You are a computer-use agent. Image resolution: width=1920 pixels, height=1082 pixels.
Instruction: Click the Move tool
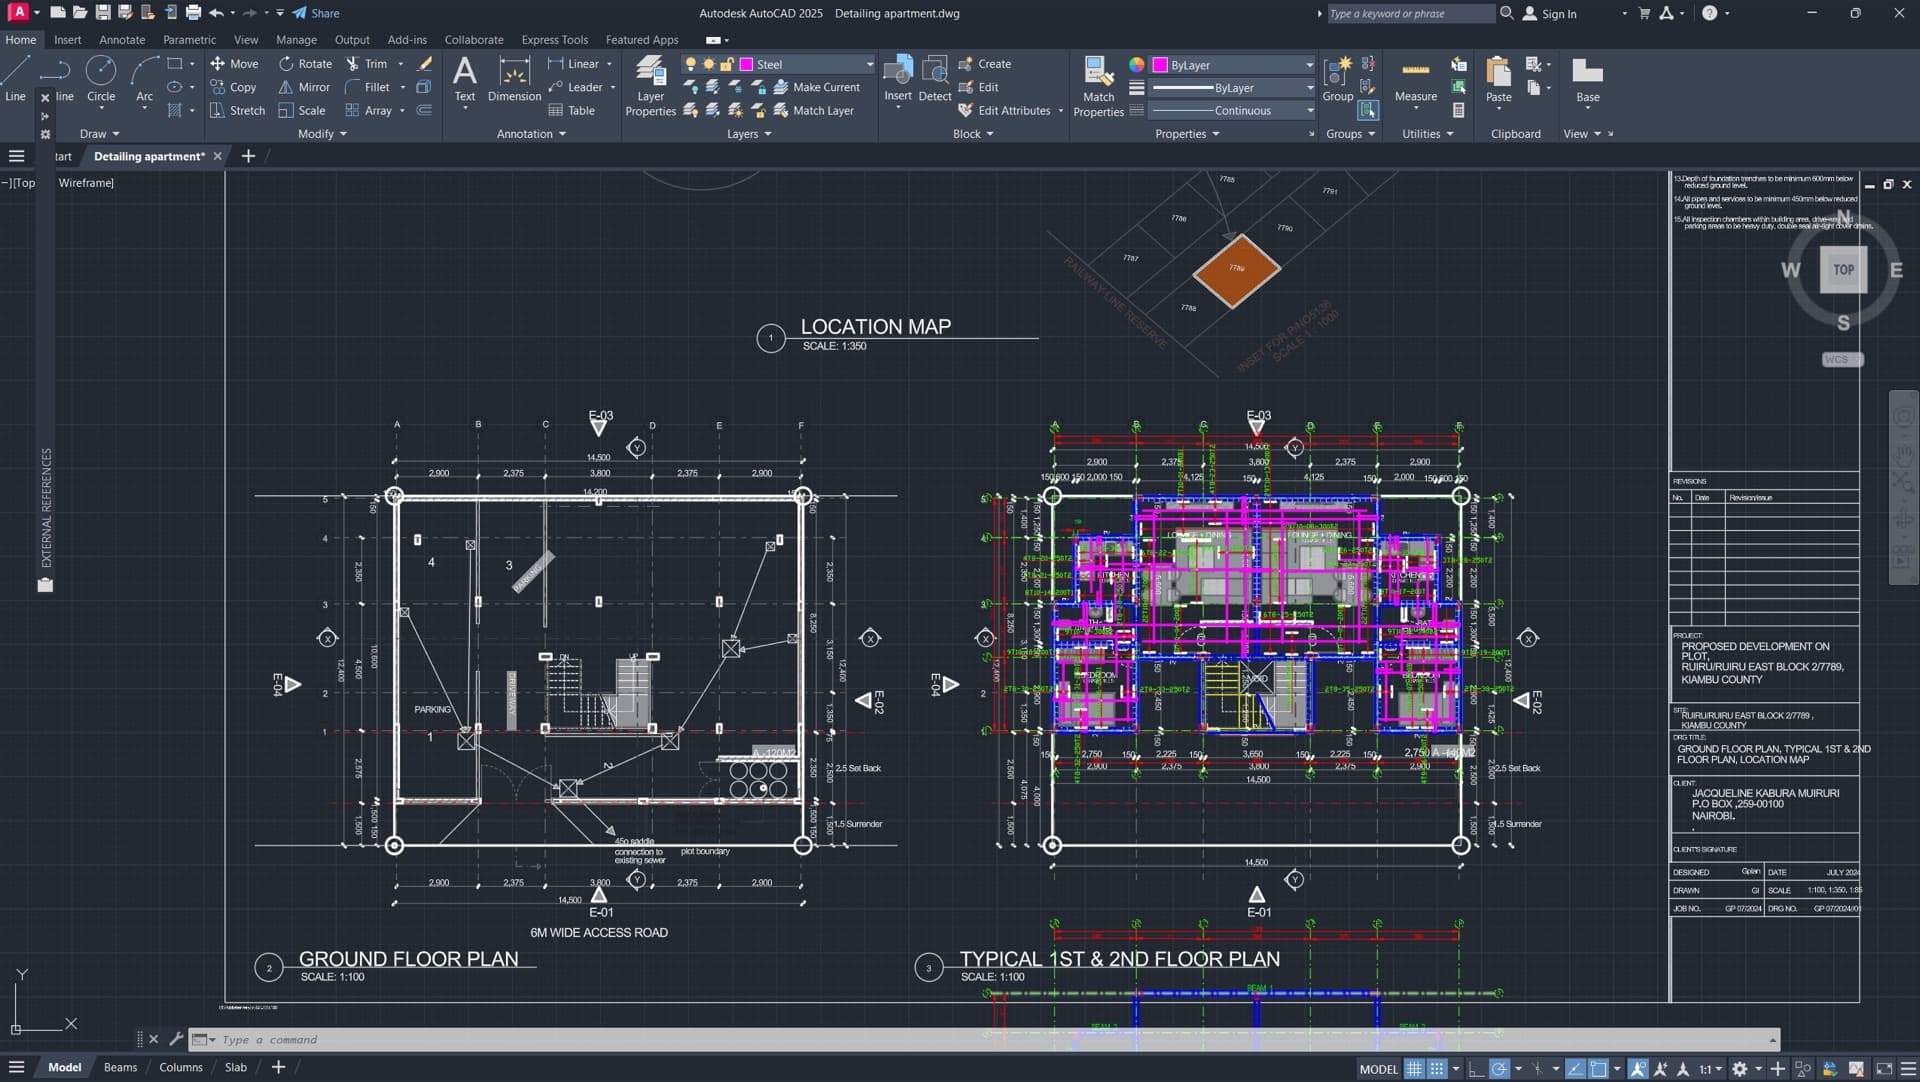(234, 63)
